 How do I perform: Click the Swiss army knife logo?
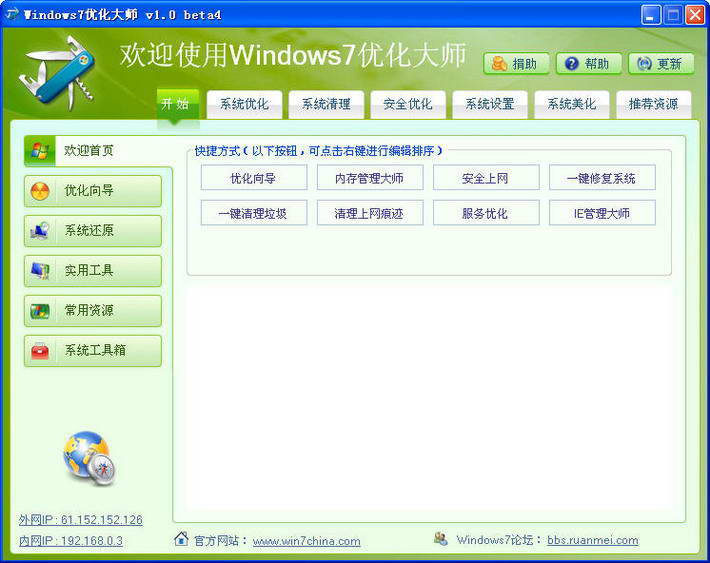pos(58,75)
